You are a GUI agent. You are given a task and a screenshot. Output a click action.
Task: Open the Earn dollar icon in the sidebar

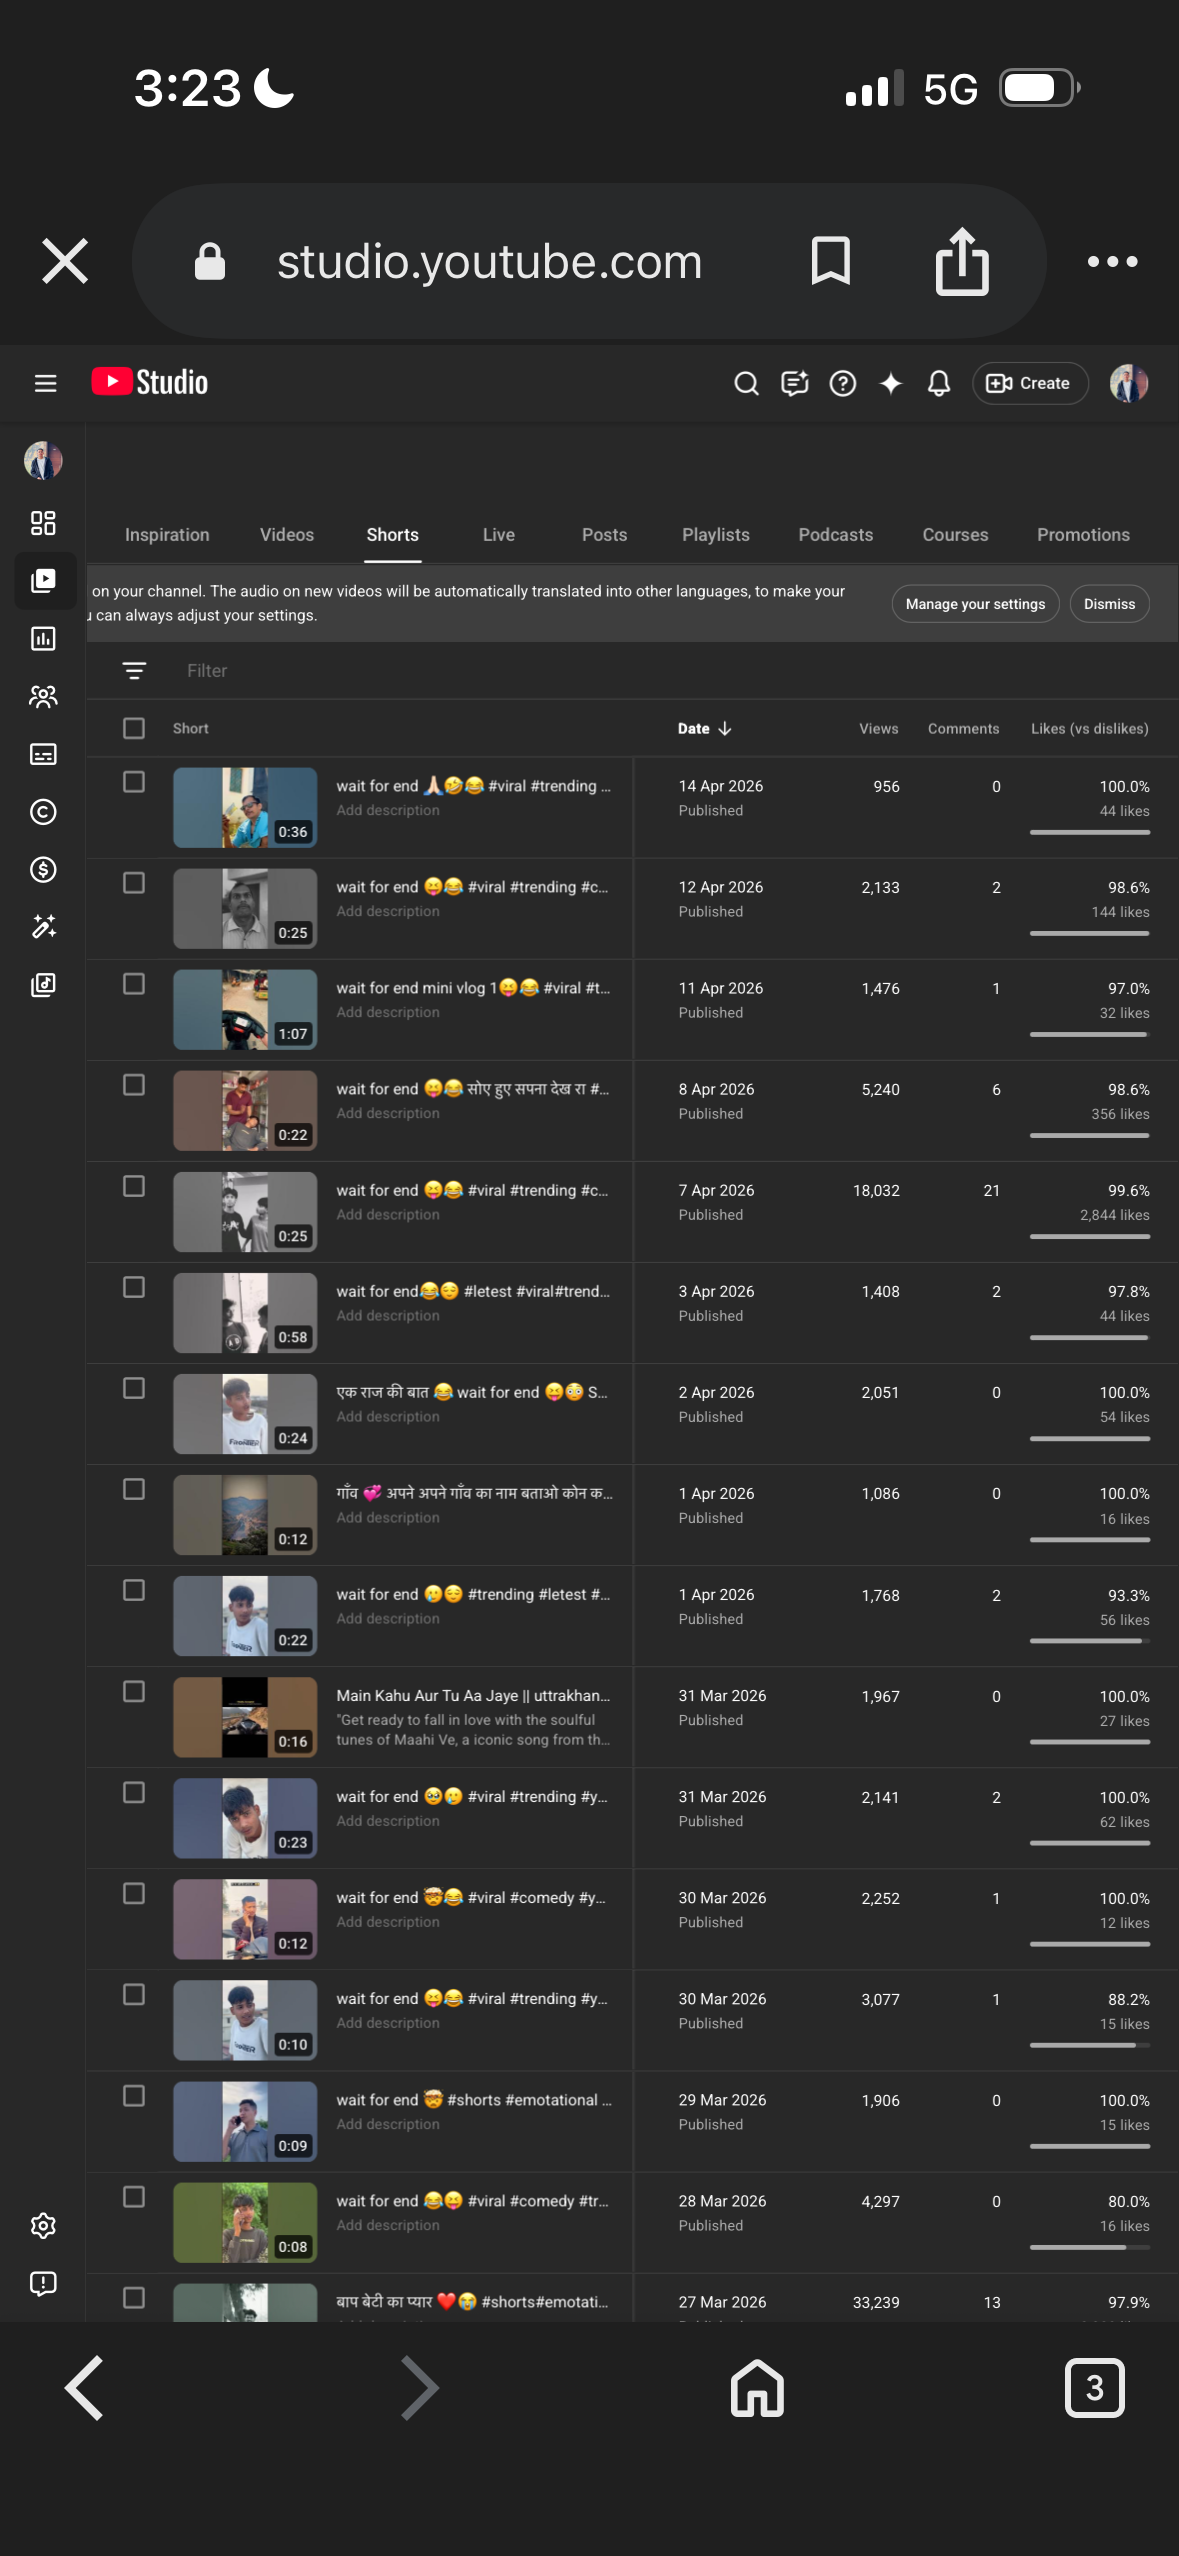click(43, 870)
